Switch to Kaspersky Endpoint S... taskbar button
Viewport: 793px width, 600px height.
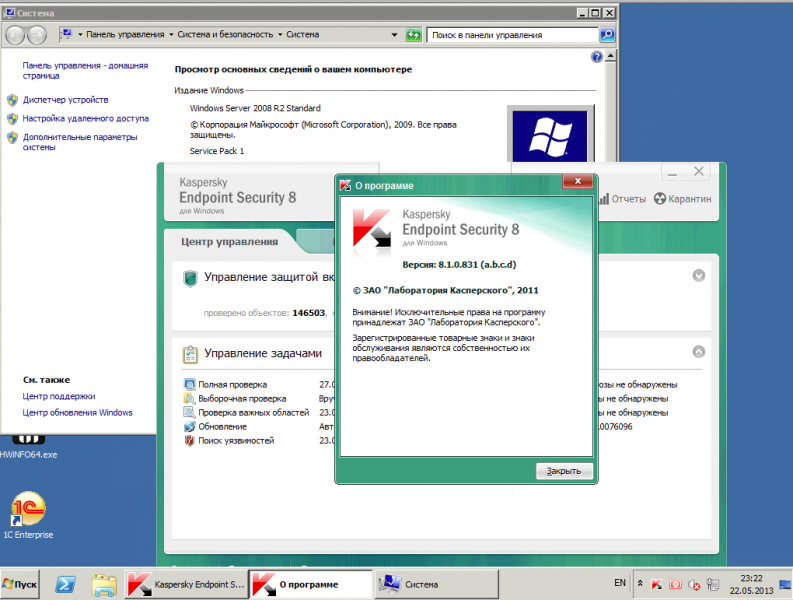point(186,584)
